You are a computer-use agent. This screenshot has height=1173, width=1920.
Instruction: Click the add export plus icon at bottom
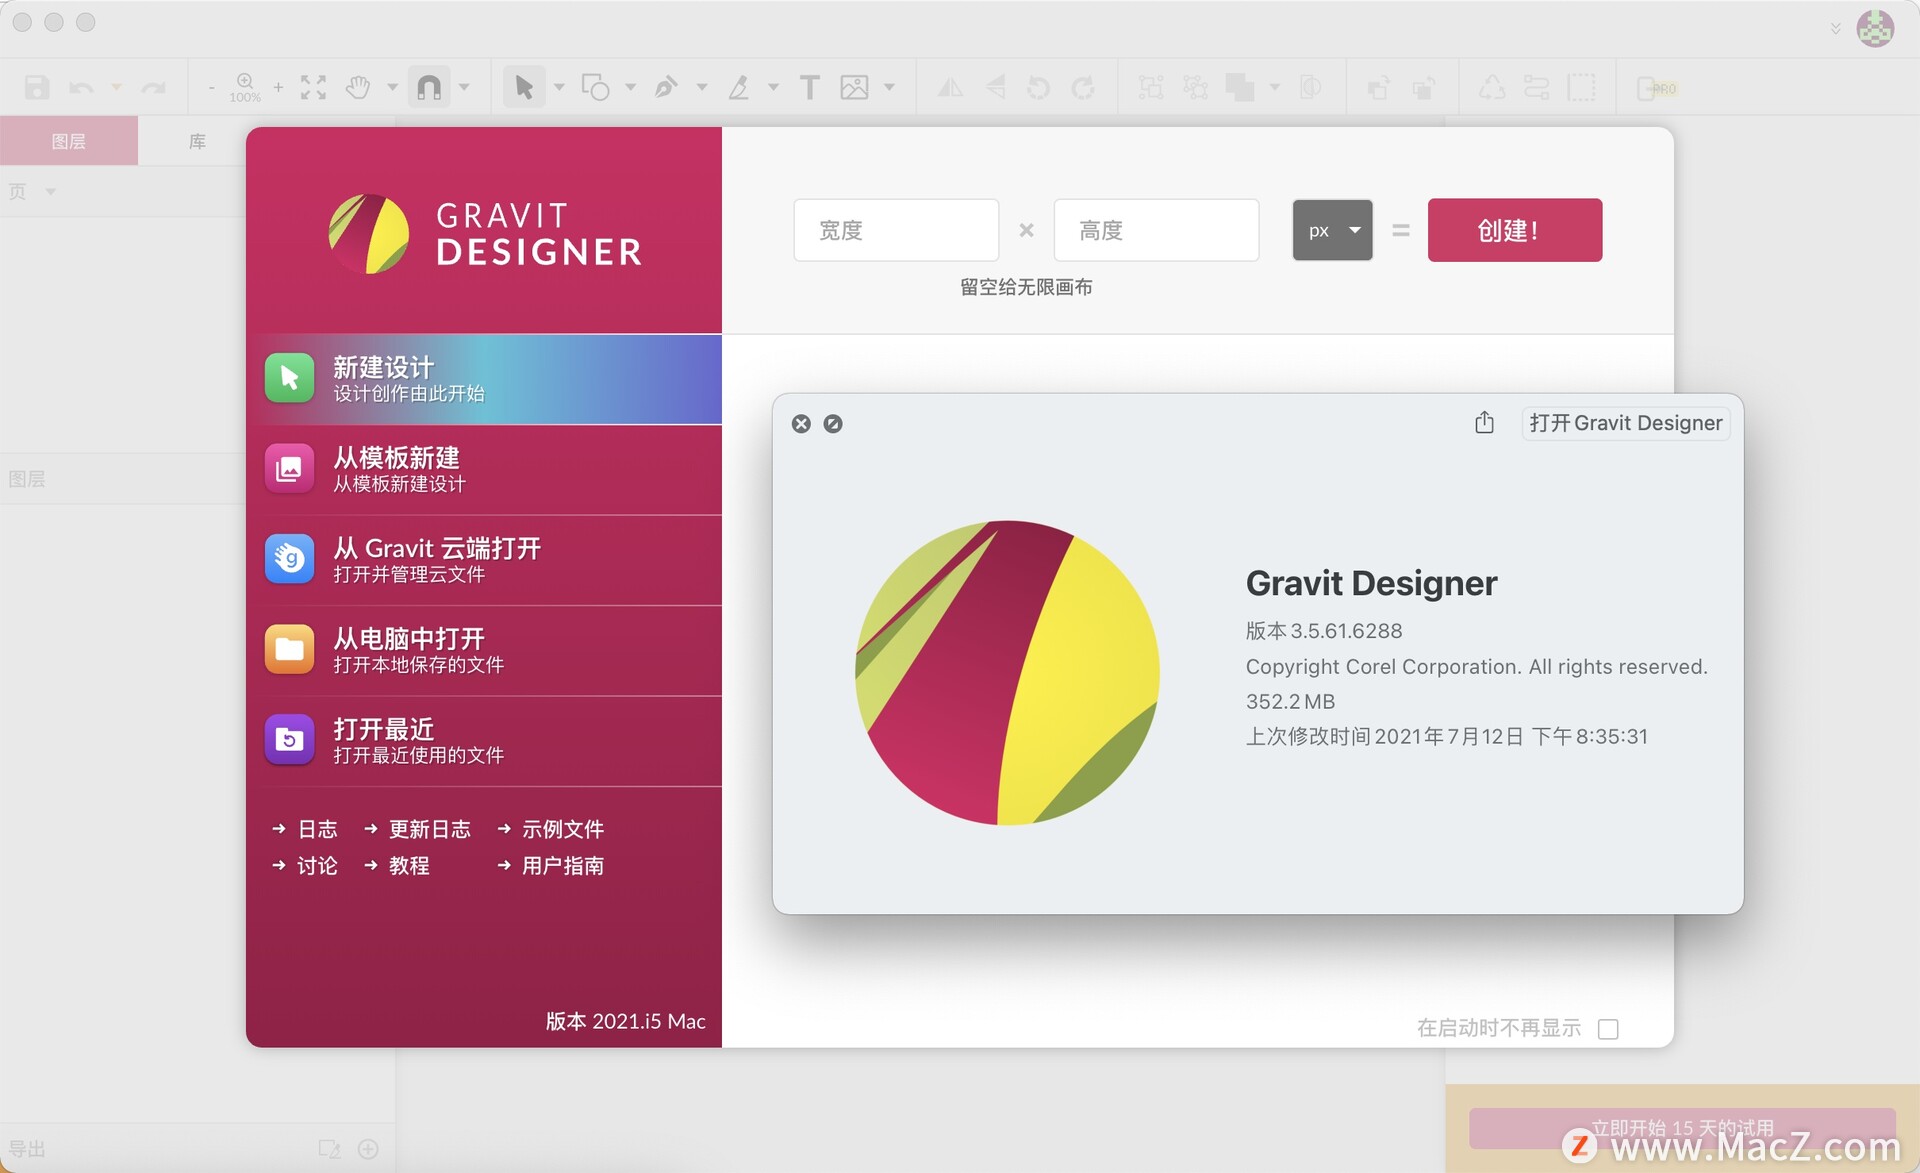click(368, 1149)
